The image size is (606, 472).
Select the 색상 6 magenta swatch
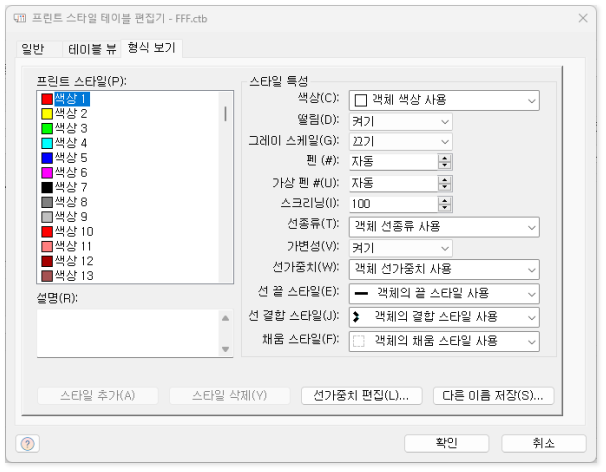tap(47, 172)
